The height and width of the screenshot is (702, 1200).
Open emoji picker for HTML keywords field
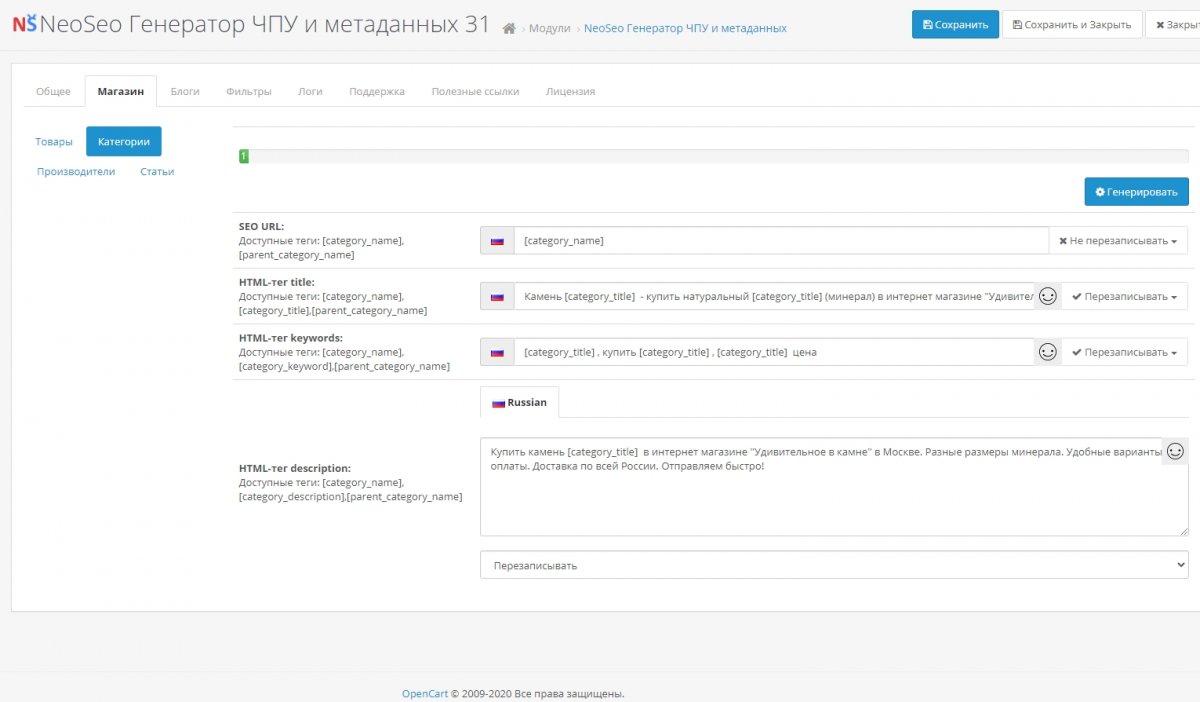(1047, 352)
